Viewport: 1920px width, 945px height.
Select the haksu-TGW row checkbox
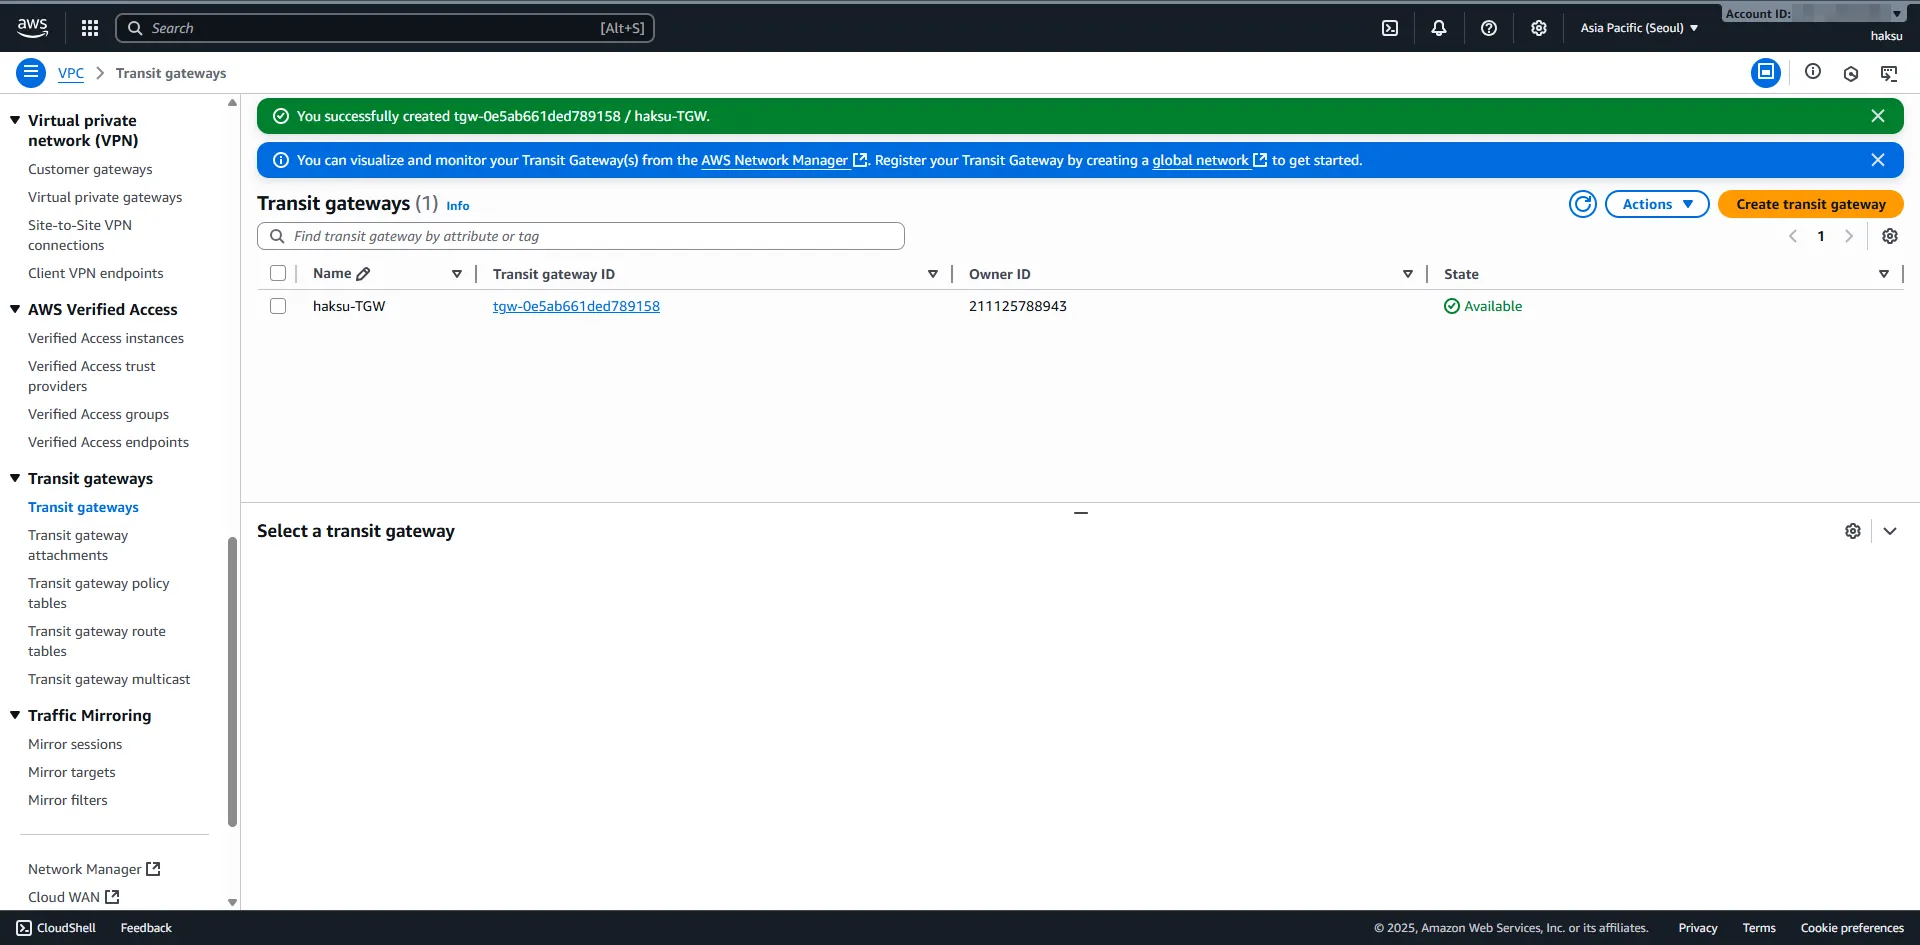[278, 306]
